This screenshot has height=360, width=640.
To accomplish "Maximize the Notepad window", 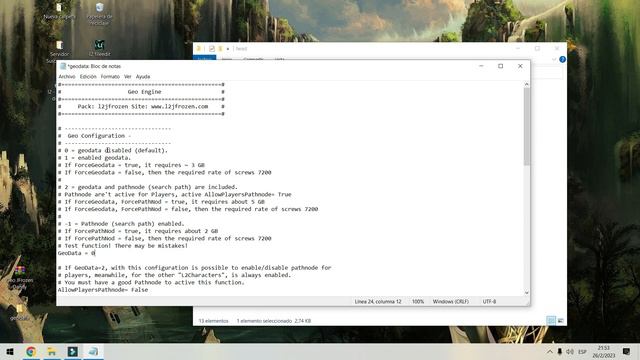I will coord(501,66).
